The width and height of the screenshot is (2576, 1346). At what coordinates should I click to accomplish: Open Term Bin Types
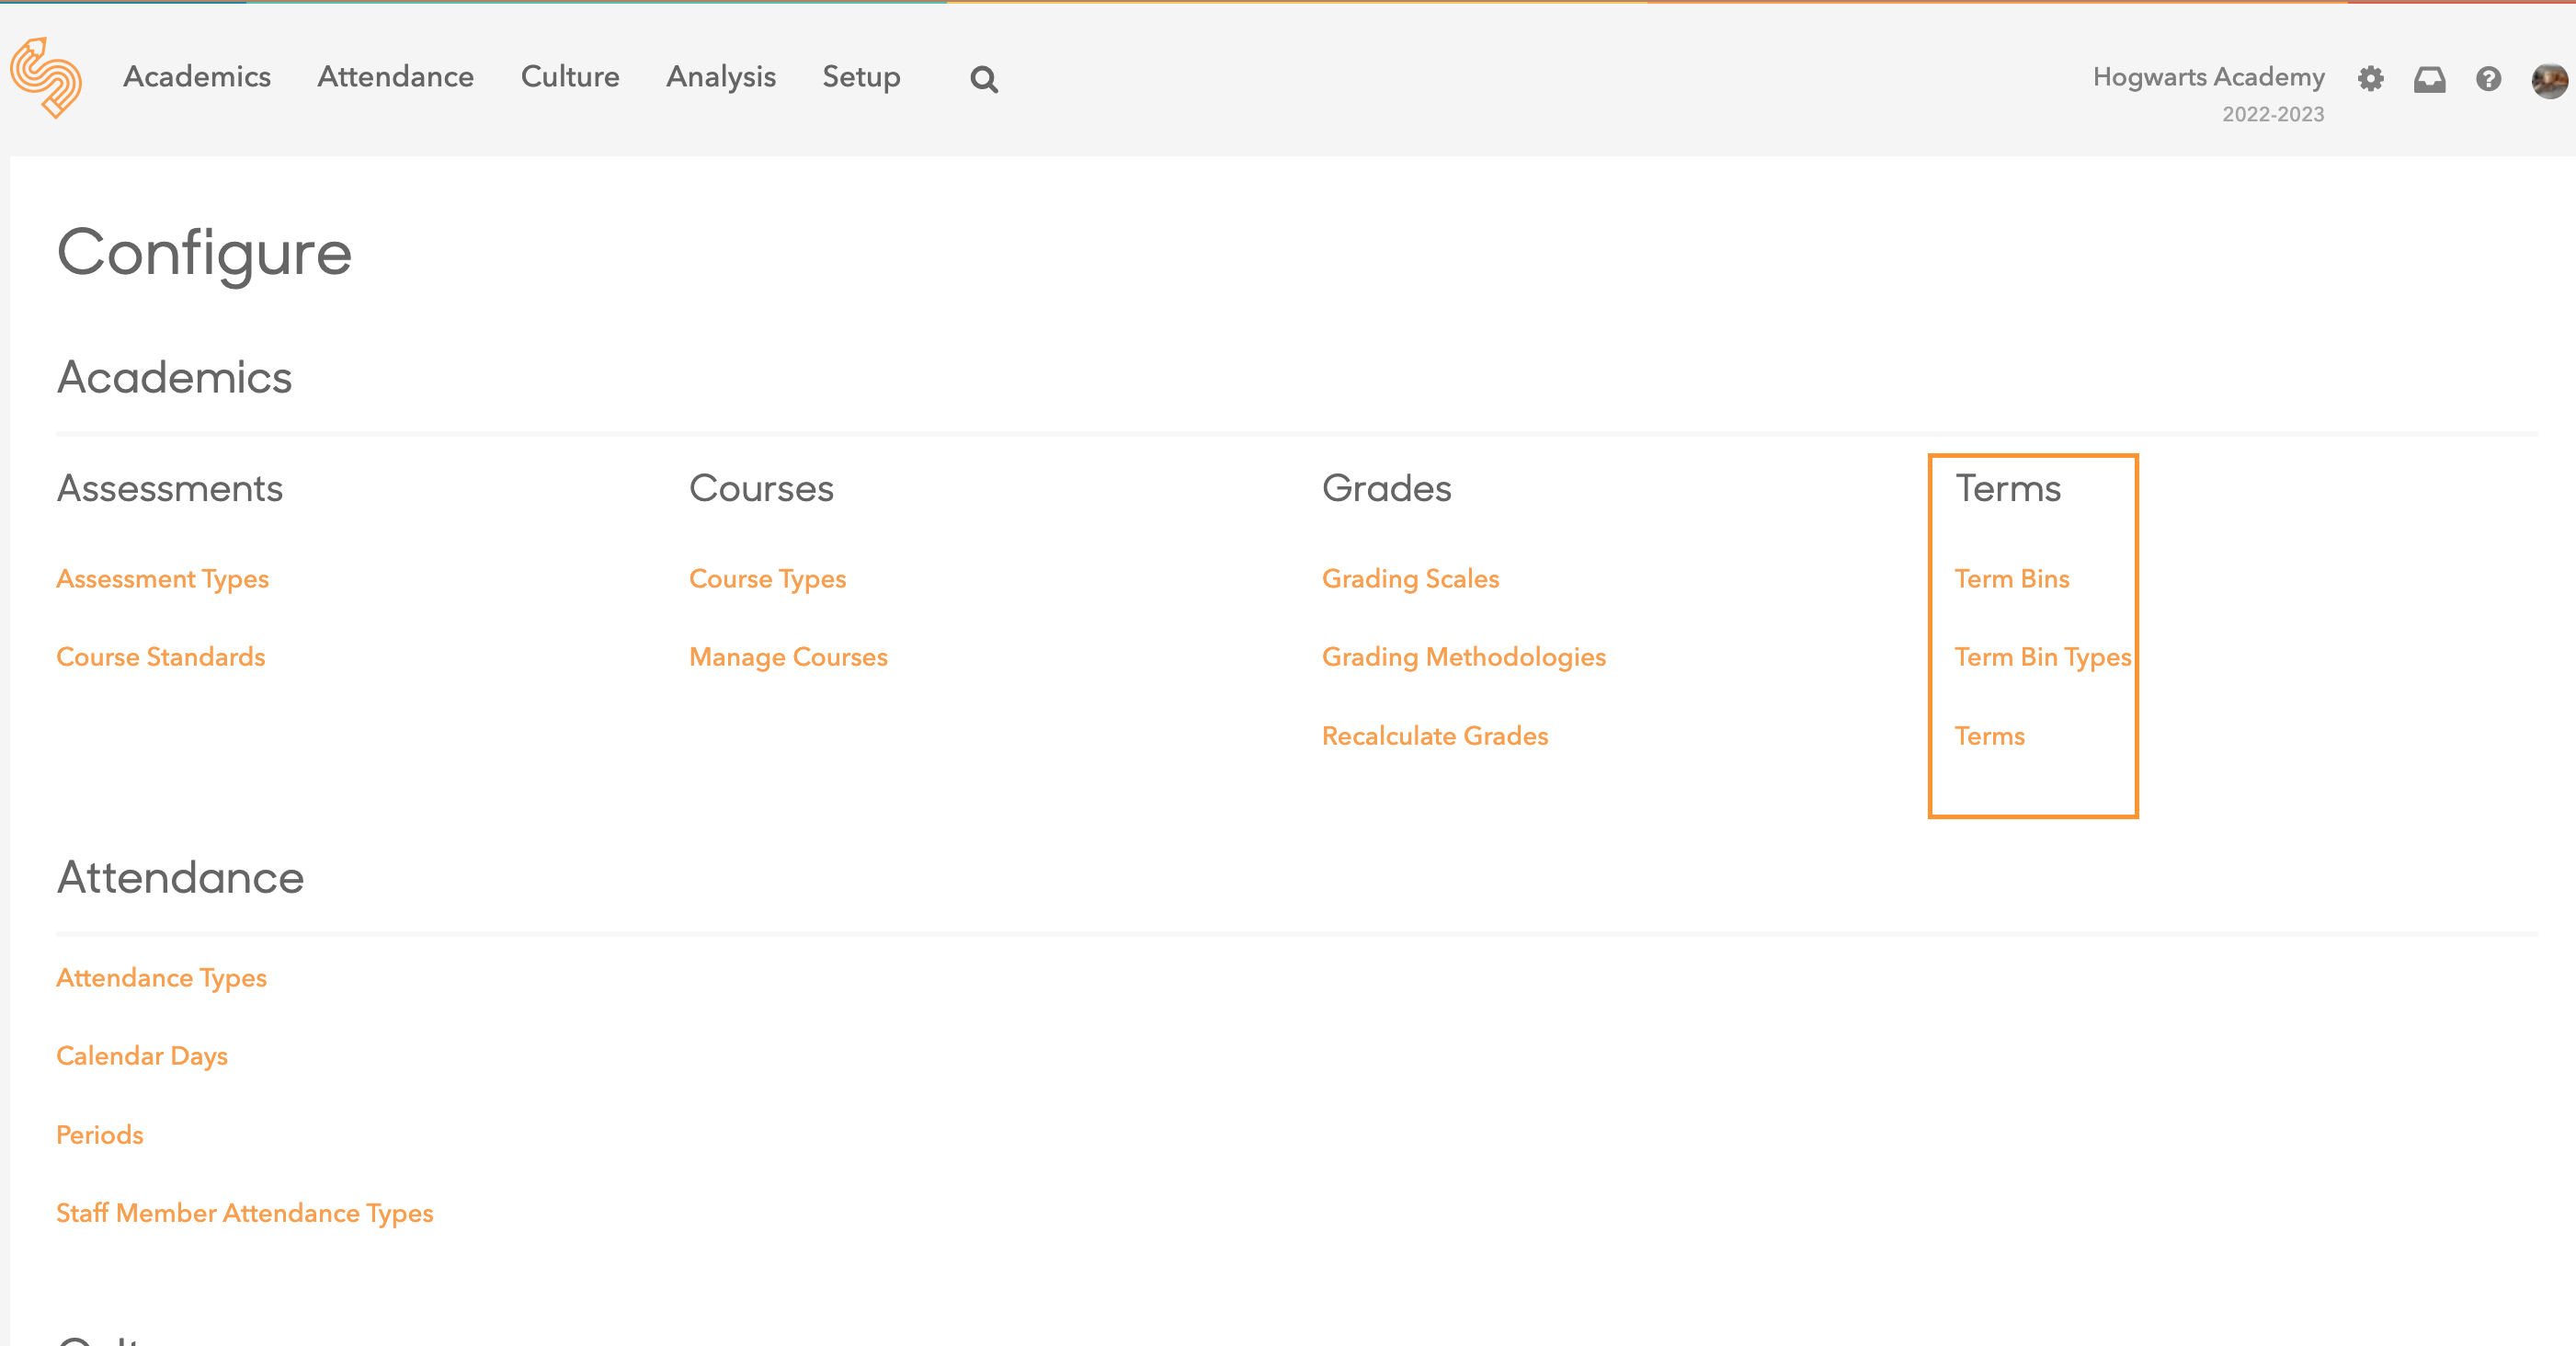[x=2042, y=657]
